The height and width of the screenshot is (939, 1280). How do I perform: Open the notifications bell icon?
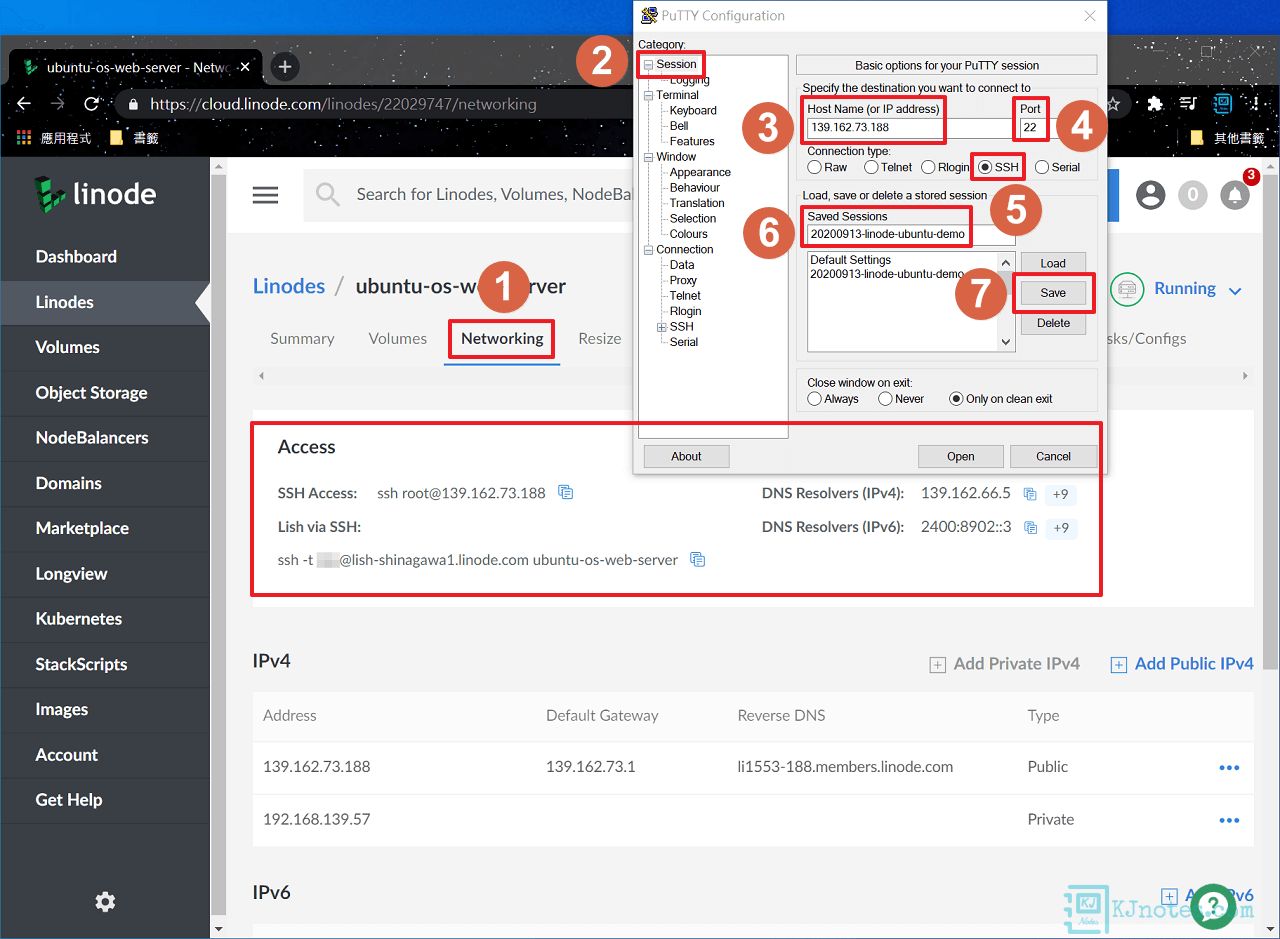coord(1235,195)
